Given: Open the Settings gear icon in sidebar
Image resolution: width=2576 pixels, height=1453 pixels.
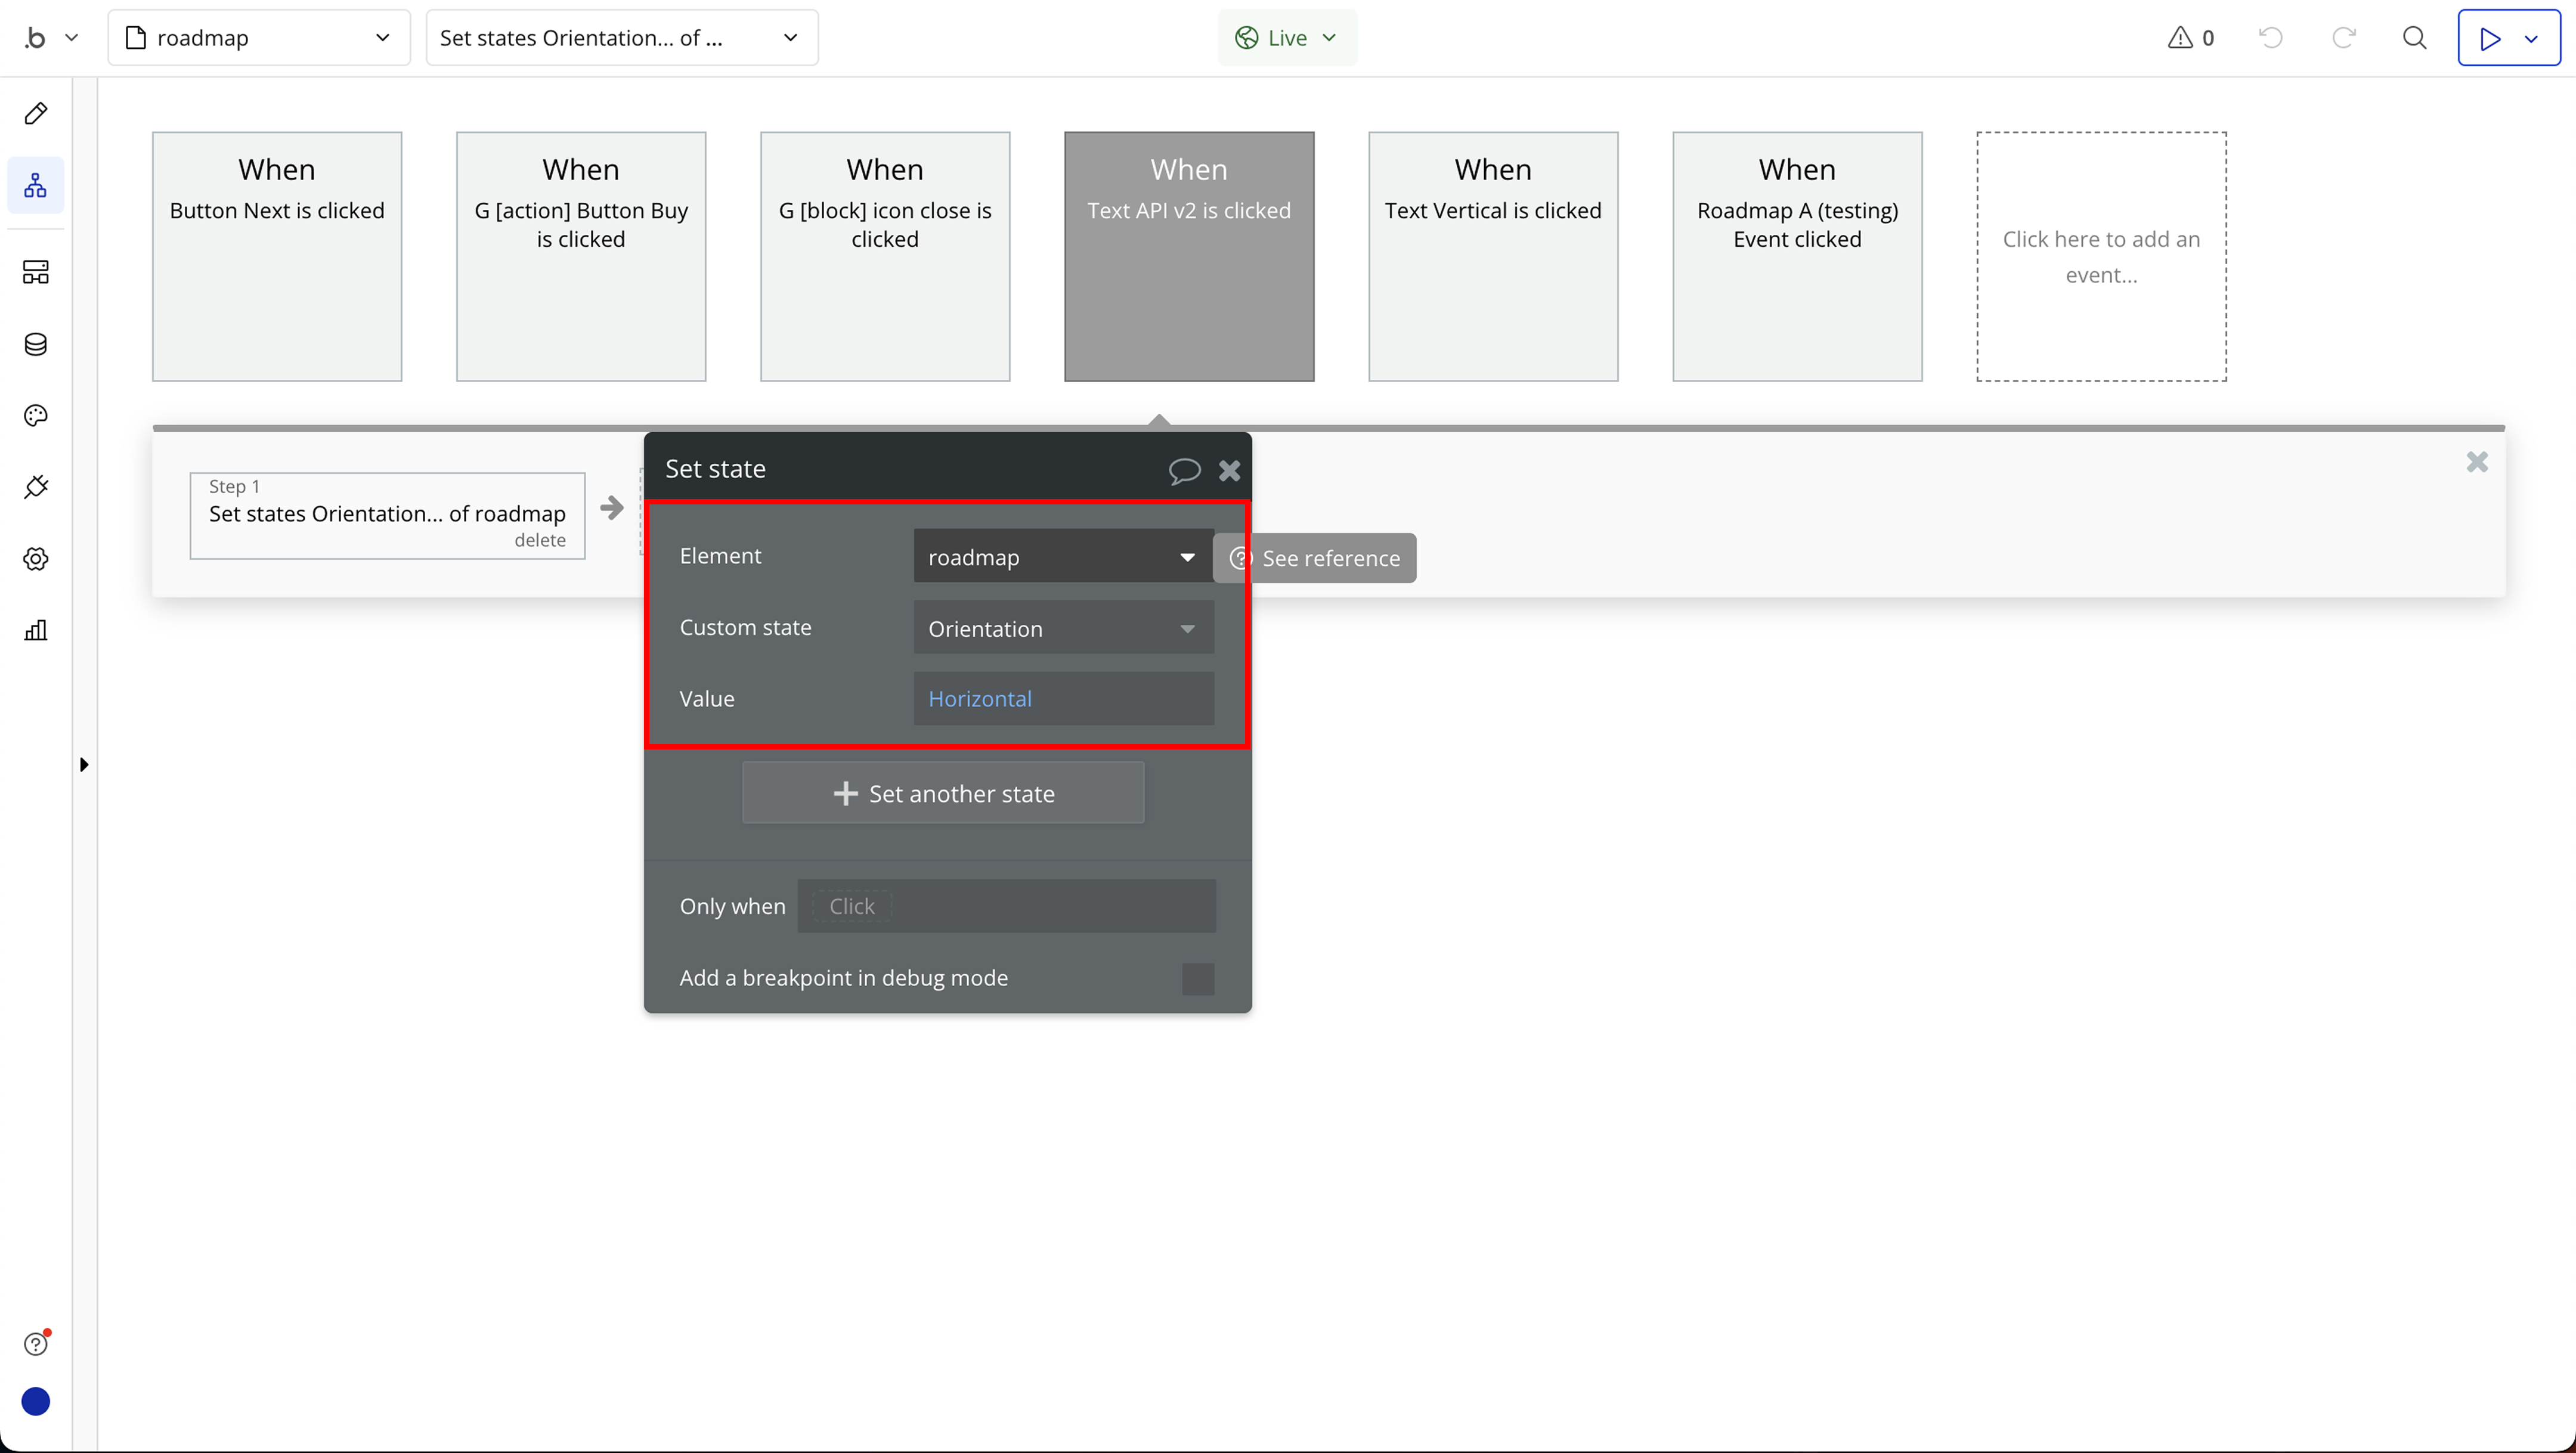Looking at the screenshot, I should coord(36,559).
